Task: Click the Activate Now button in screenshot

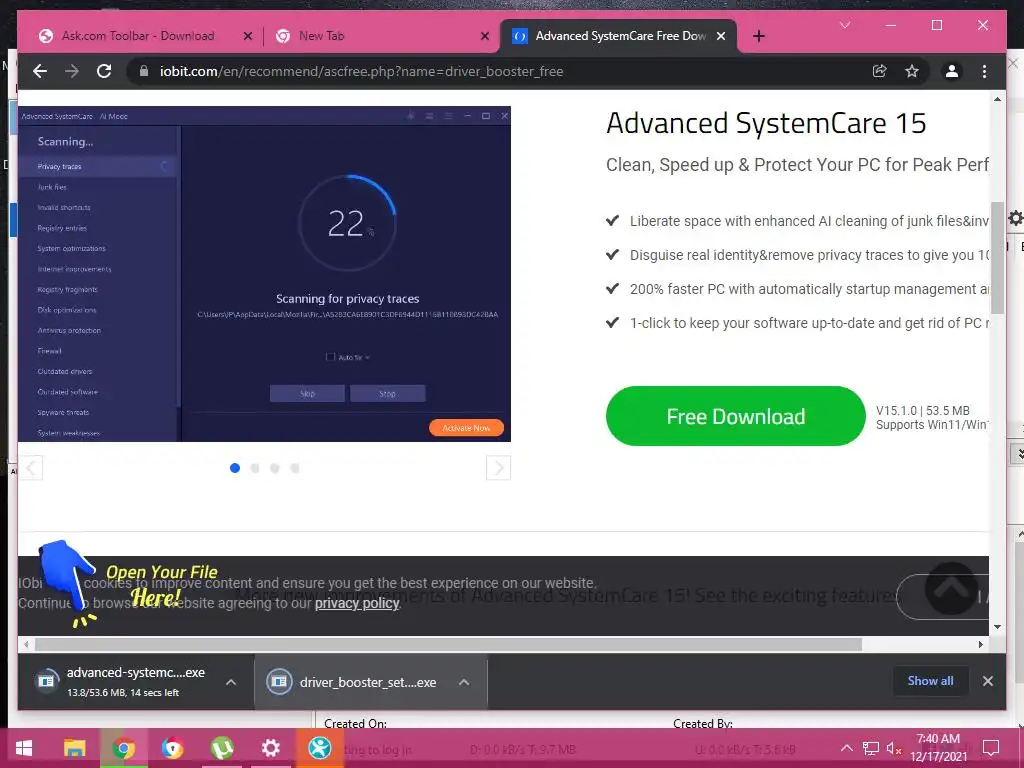Action: (x=466, y=428)
